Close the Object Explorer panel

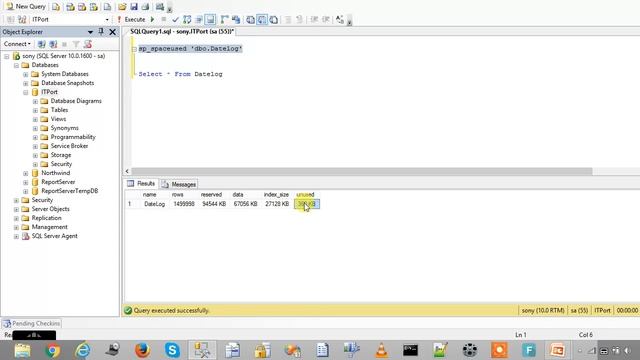coord(113,32)
